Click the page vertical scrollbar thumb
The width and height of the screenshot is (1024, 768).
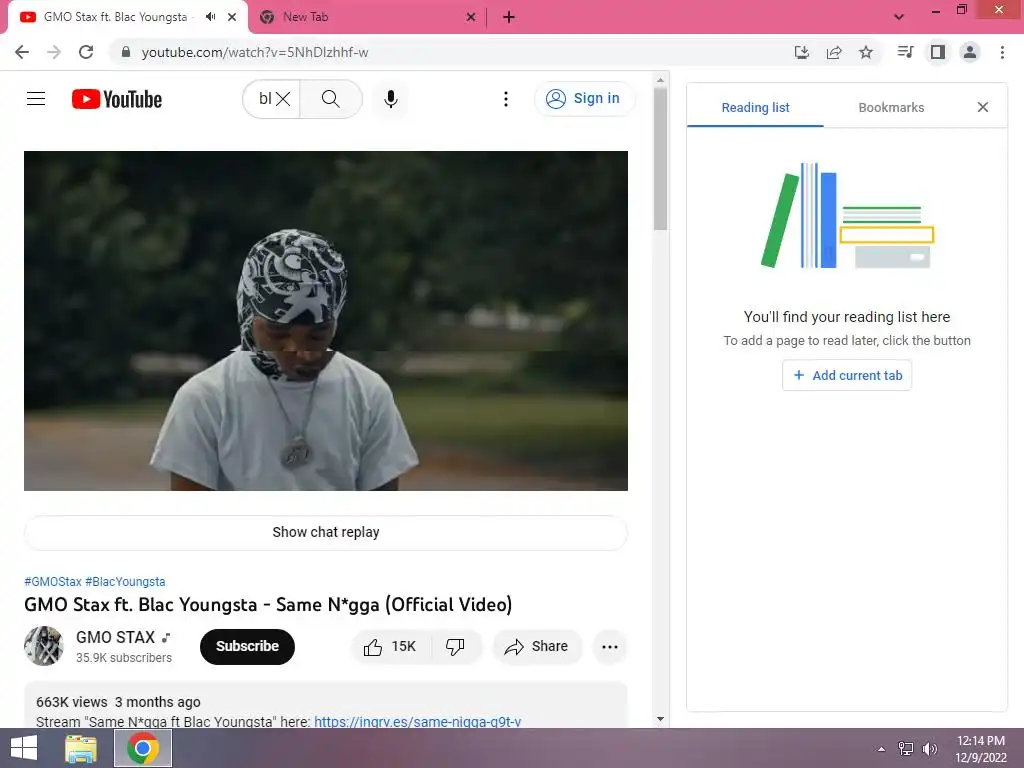point(660,159)
